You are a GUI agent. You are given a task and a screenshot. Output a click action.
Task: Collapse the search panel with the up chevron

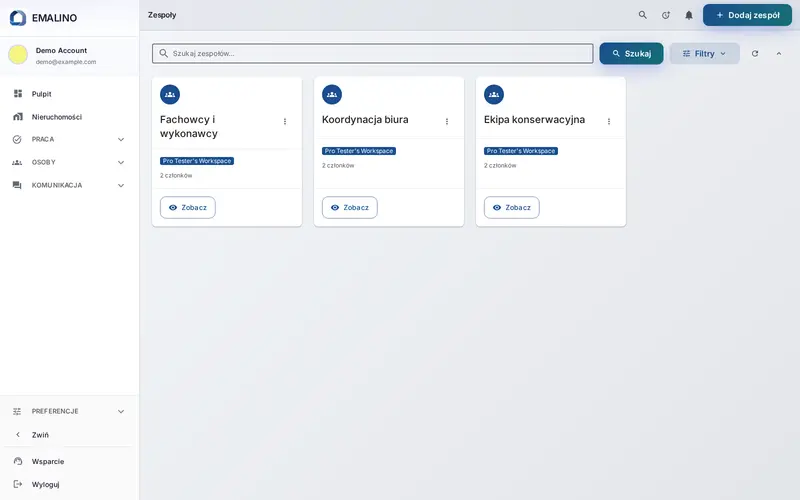pyautogui.click(x=779, y=54)
